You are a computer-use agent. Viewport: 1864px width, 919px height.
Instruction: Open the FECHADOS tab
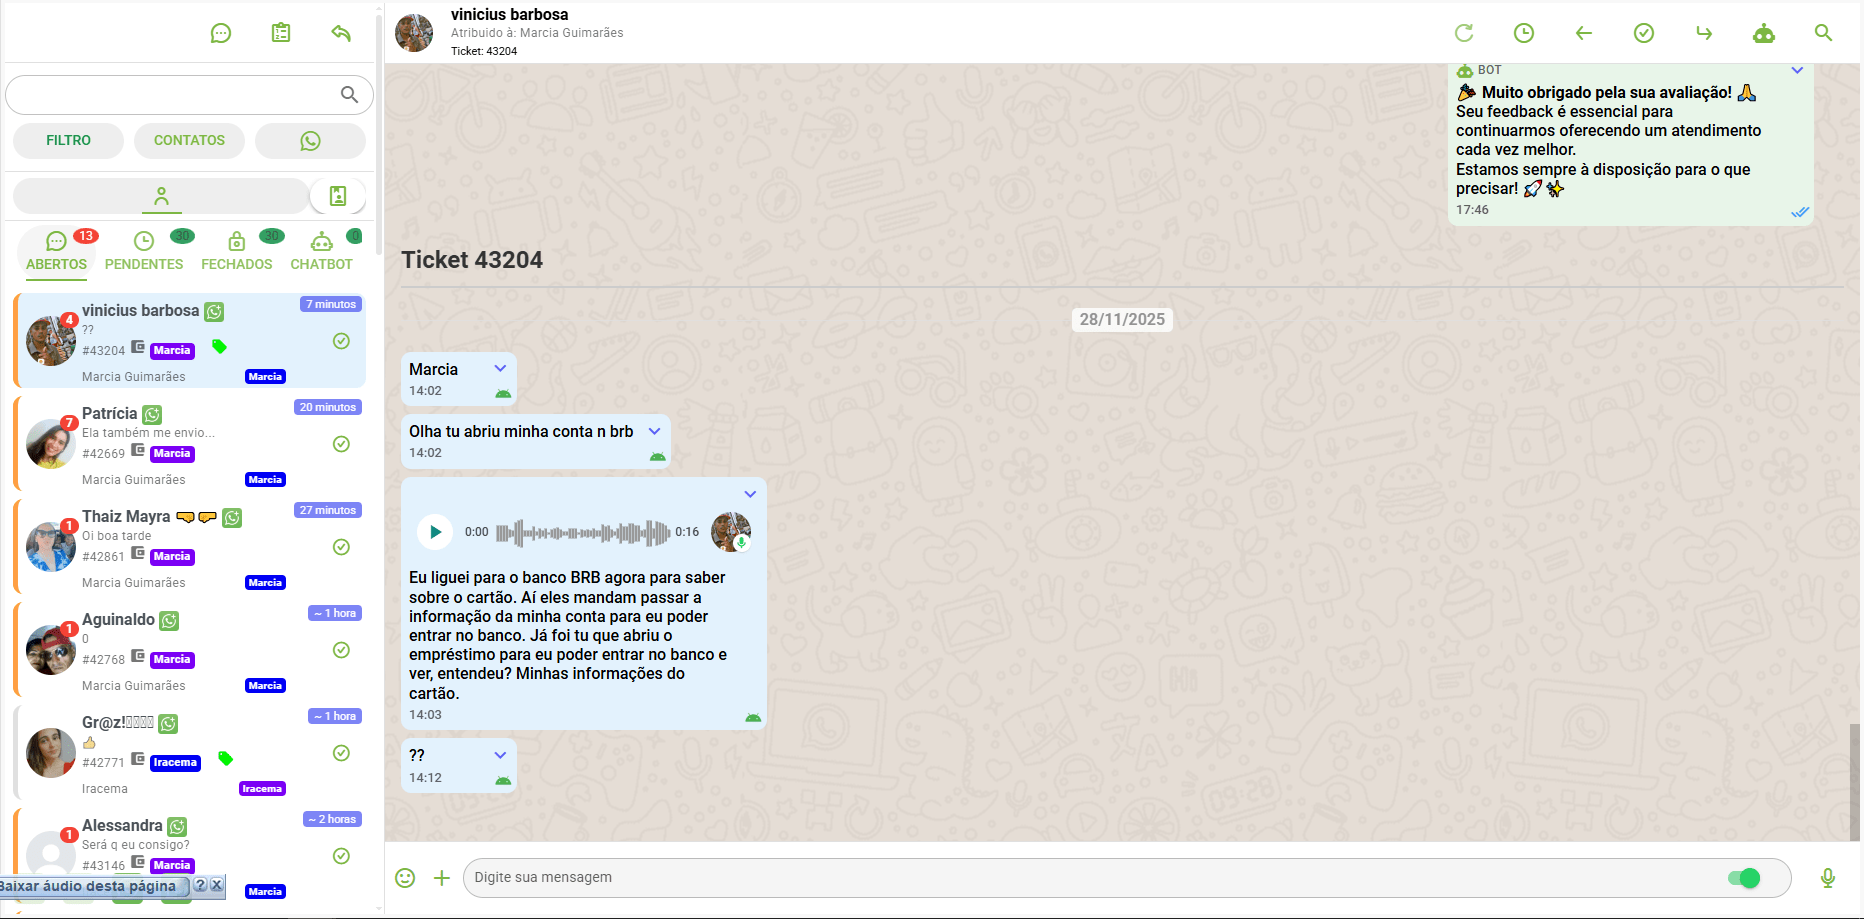pos(237,251)
